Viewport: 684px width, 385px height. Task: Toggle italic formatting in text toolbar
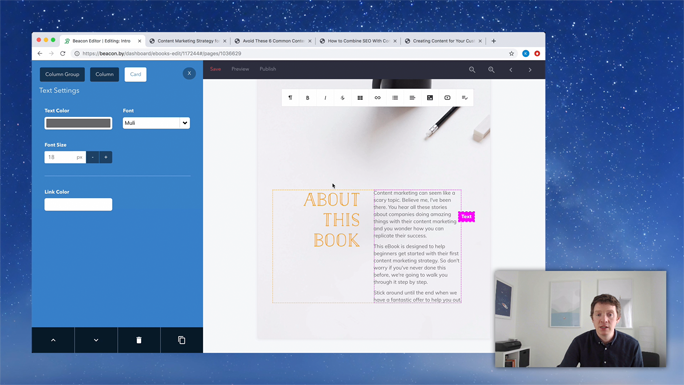click(325, 98)
